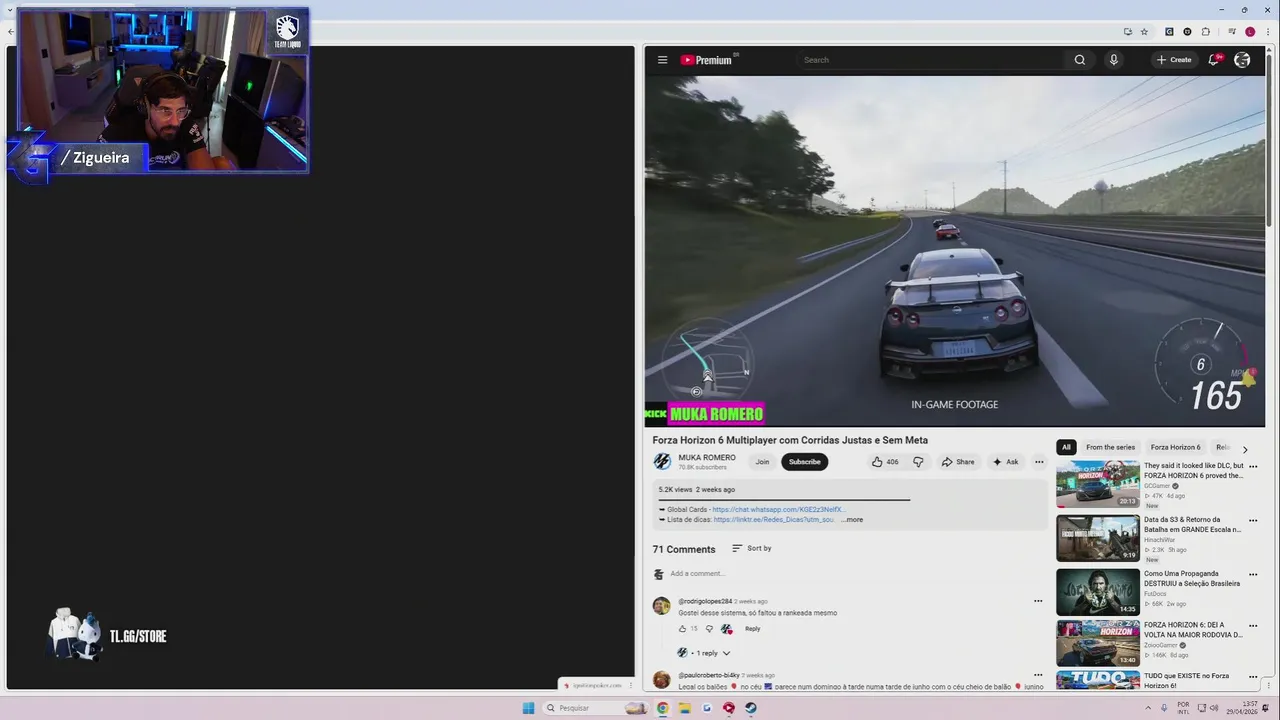Image resolution: width=1280 pixels, height=720 pixels.
Task: Open the linktr.ee Lista de dicas link
Action: point(774,520)
